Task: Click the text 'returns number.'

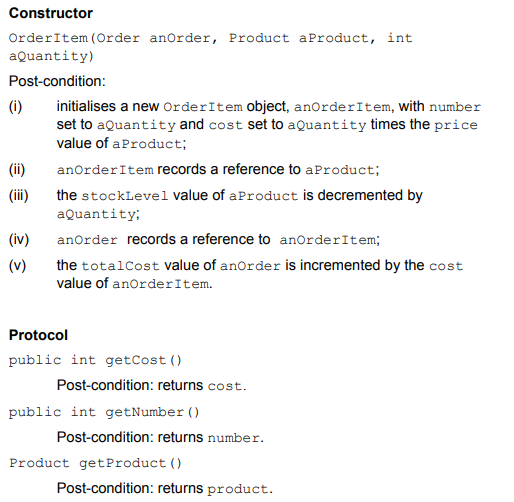Action: coord(211,437)
